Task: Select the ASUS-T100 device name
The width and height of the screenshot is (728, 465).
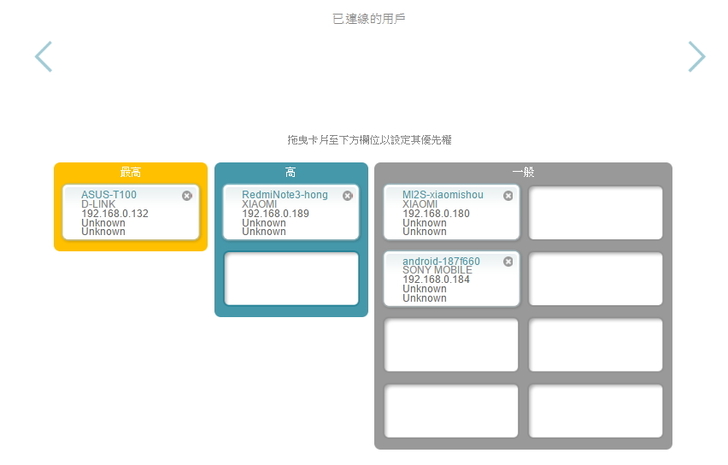Action: [109, 194]
